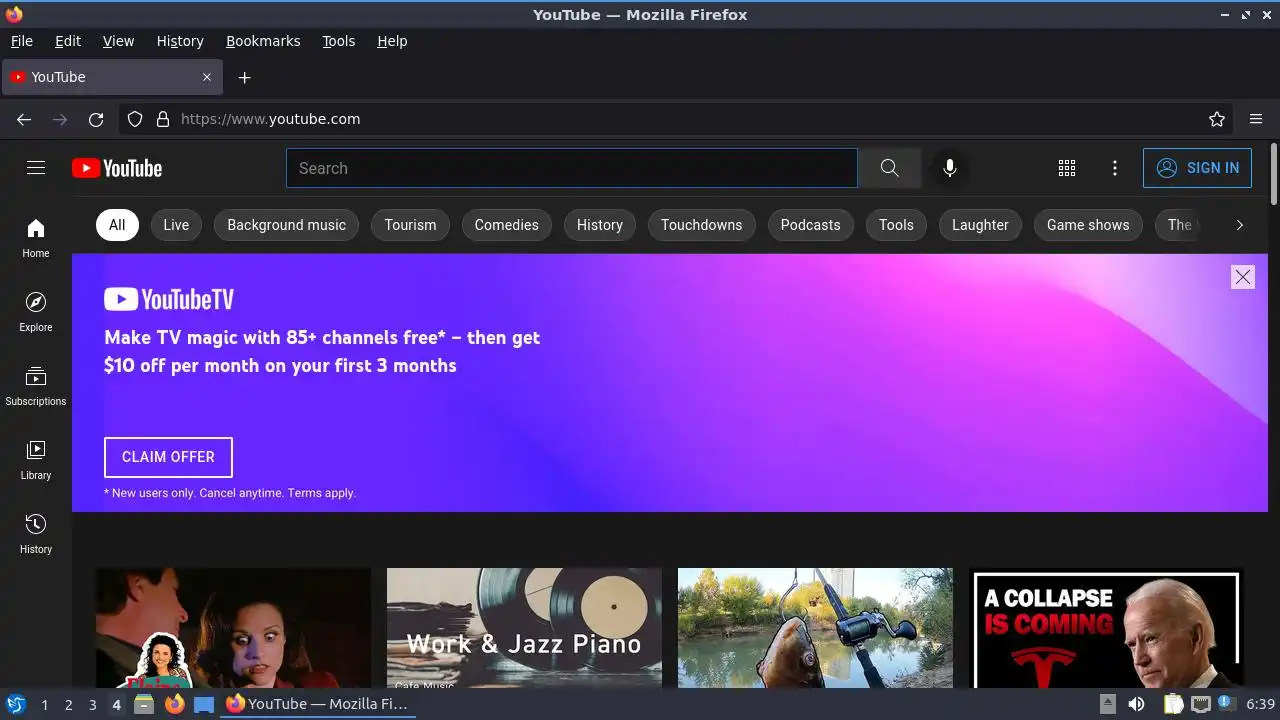Switch to workspace 2 in taskbar
1280x720 pixels.
[x=68, y=705]
